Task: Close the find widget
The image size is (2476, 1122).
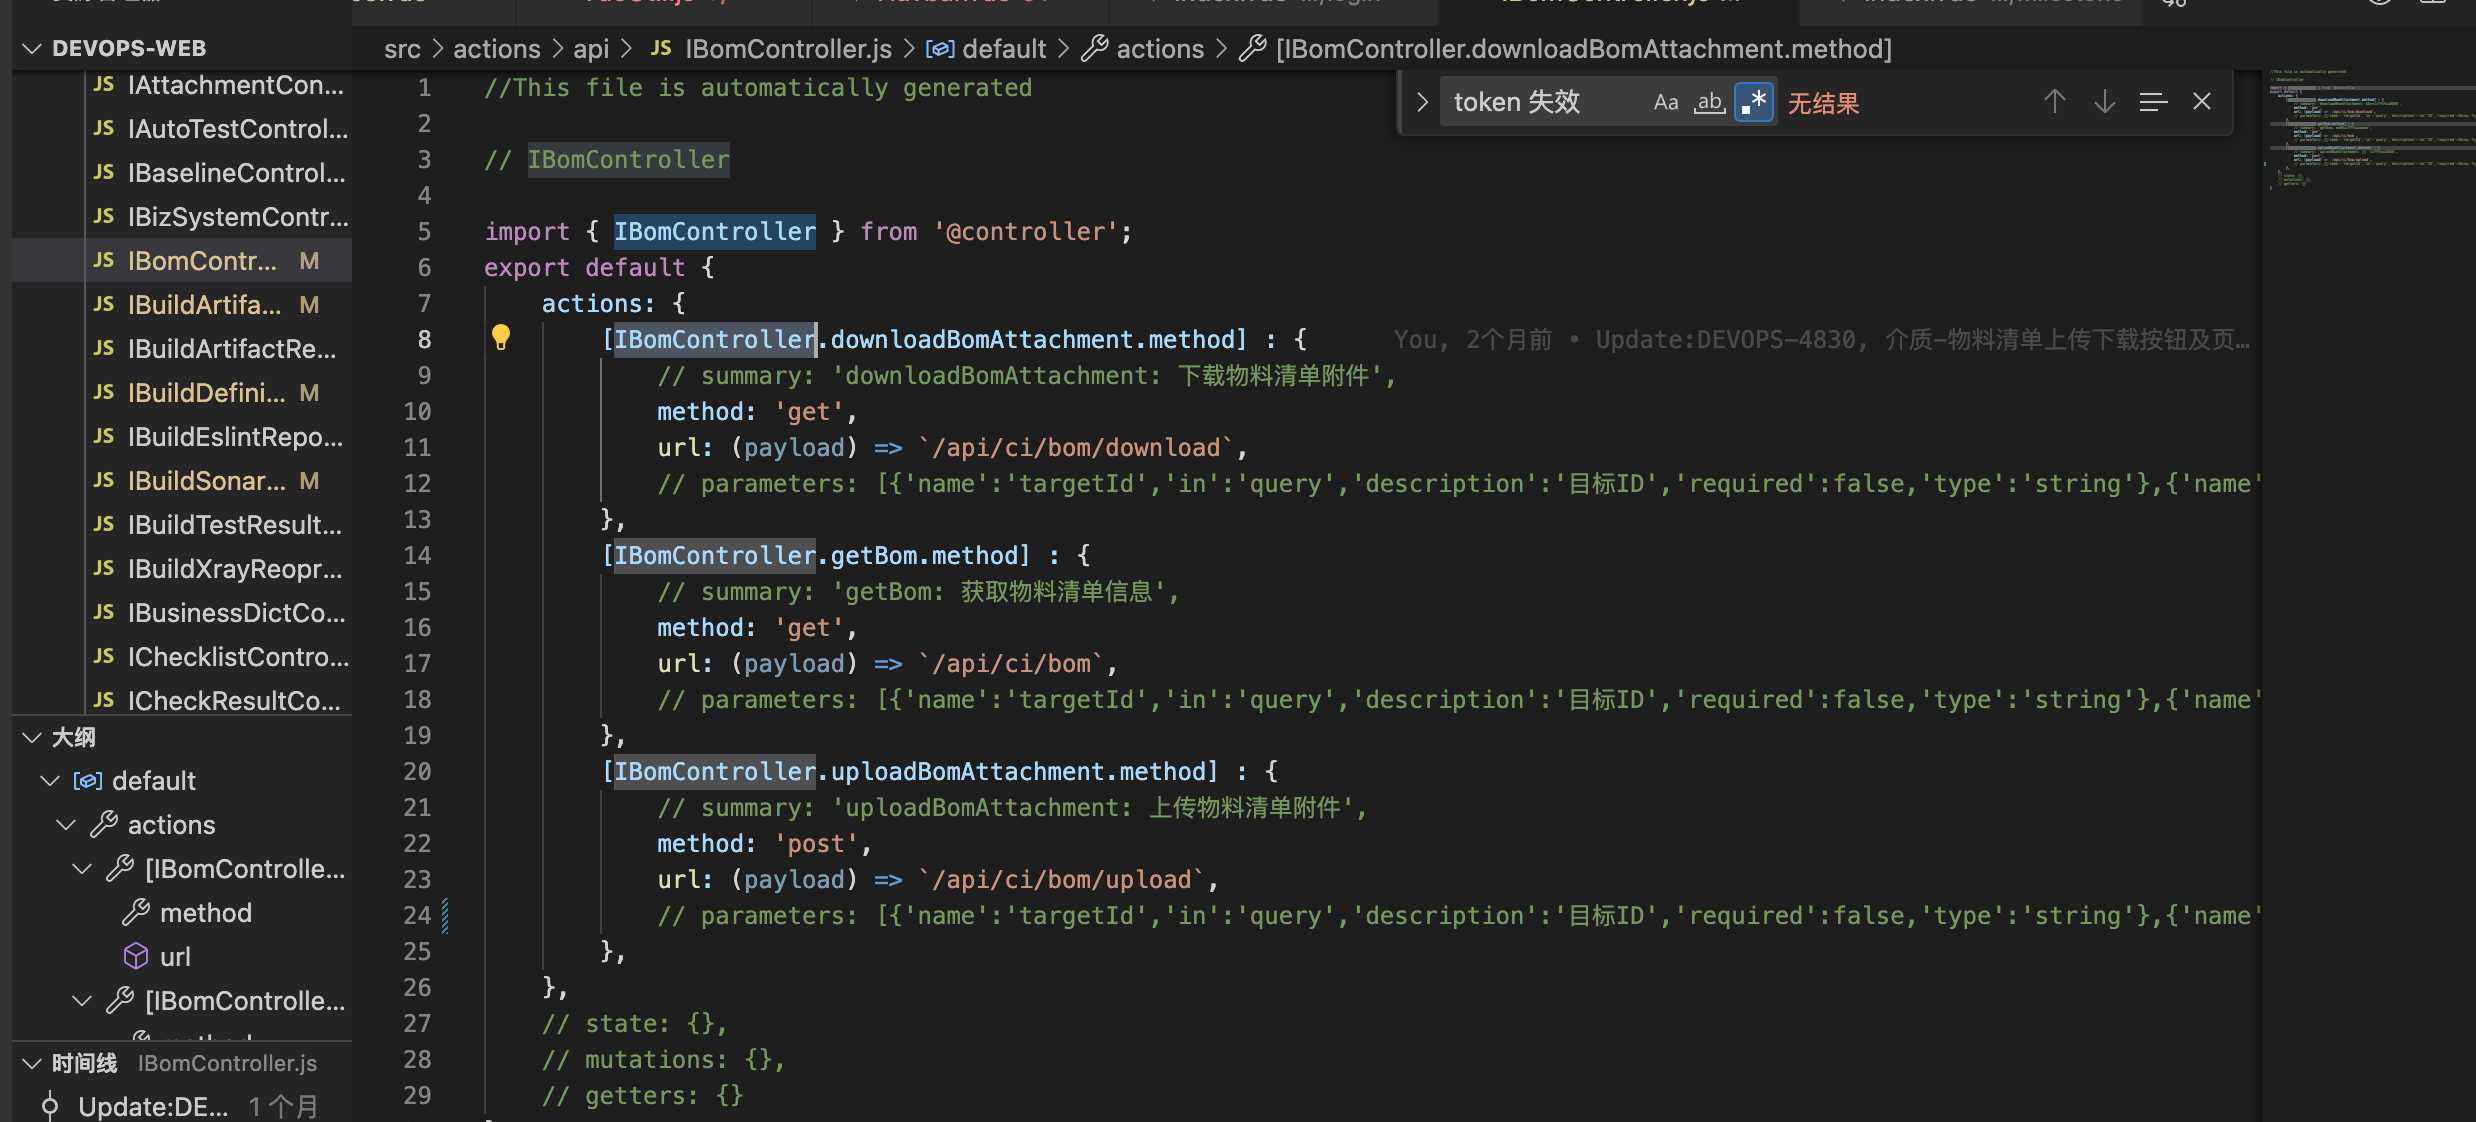Action: click(x=2201, y=102)
